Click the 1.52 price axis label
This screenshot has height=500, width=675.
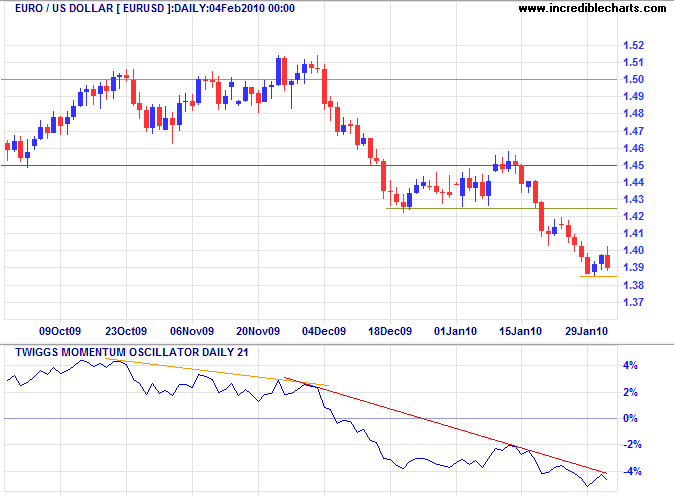tap(634, 45)
